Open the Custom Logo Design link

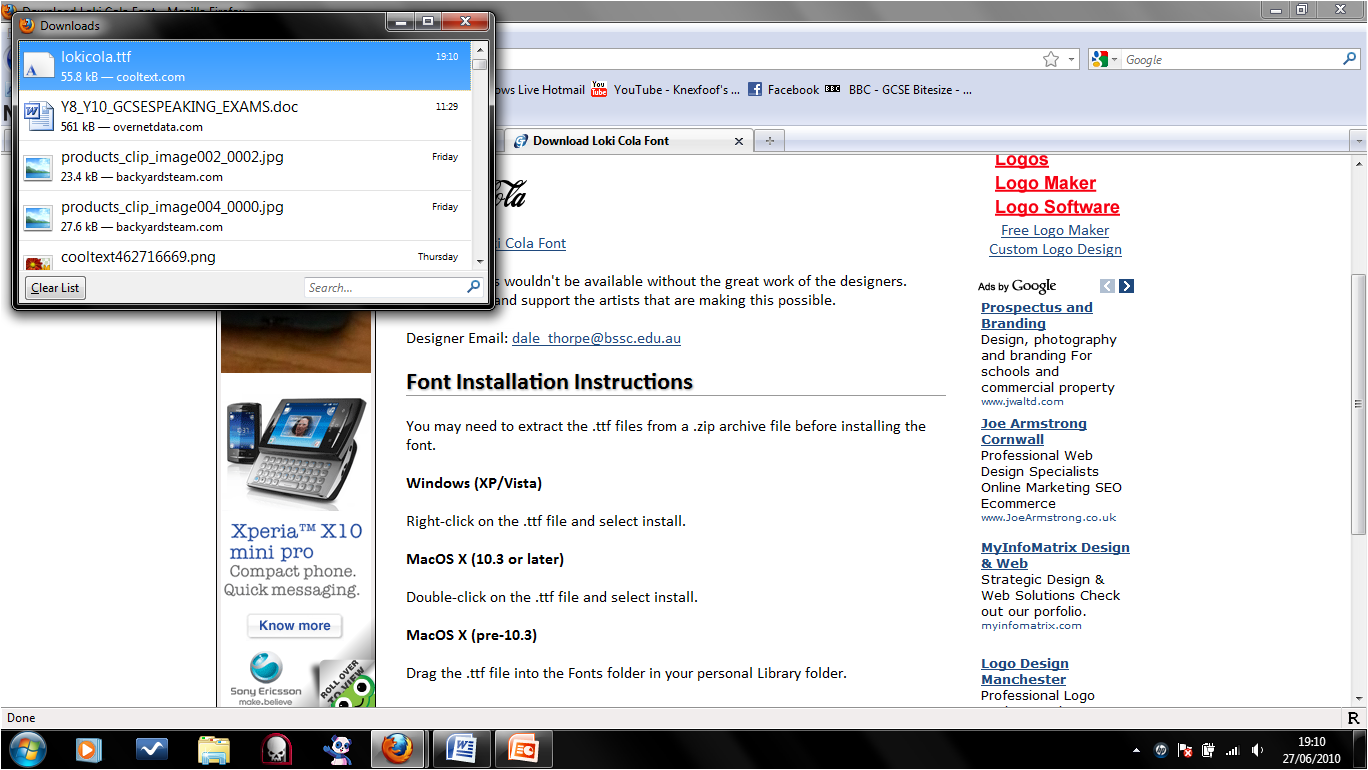[1055, 250]
